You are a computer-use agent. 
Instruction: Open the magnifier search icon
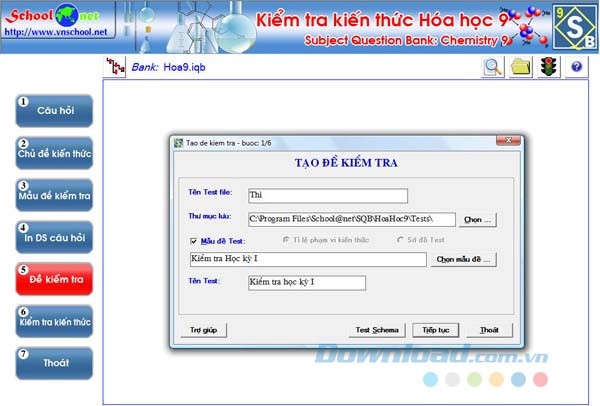pyautogui.click(x=493, y=67)
